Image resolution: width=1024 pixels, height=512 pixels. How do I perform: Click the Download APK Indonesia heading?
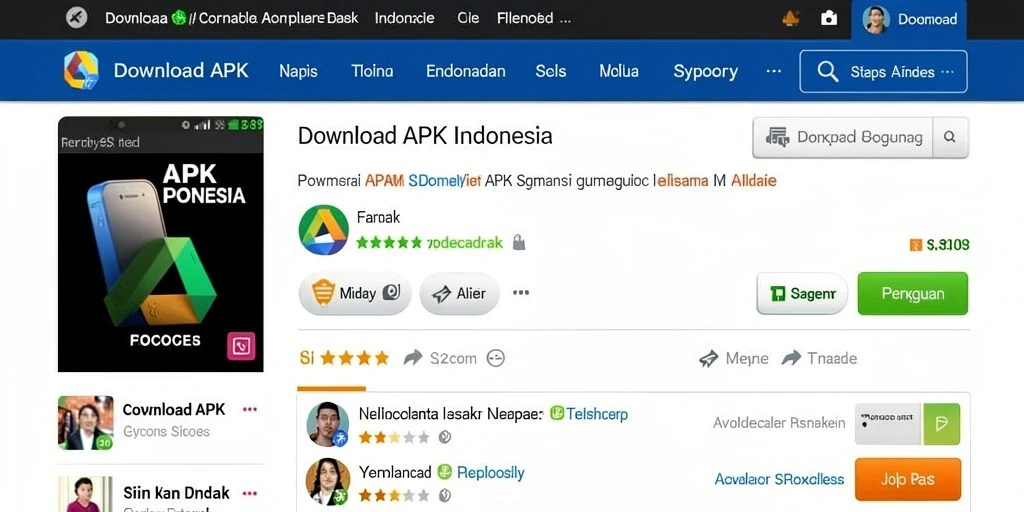point(425,136)
